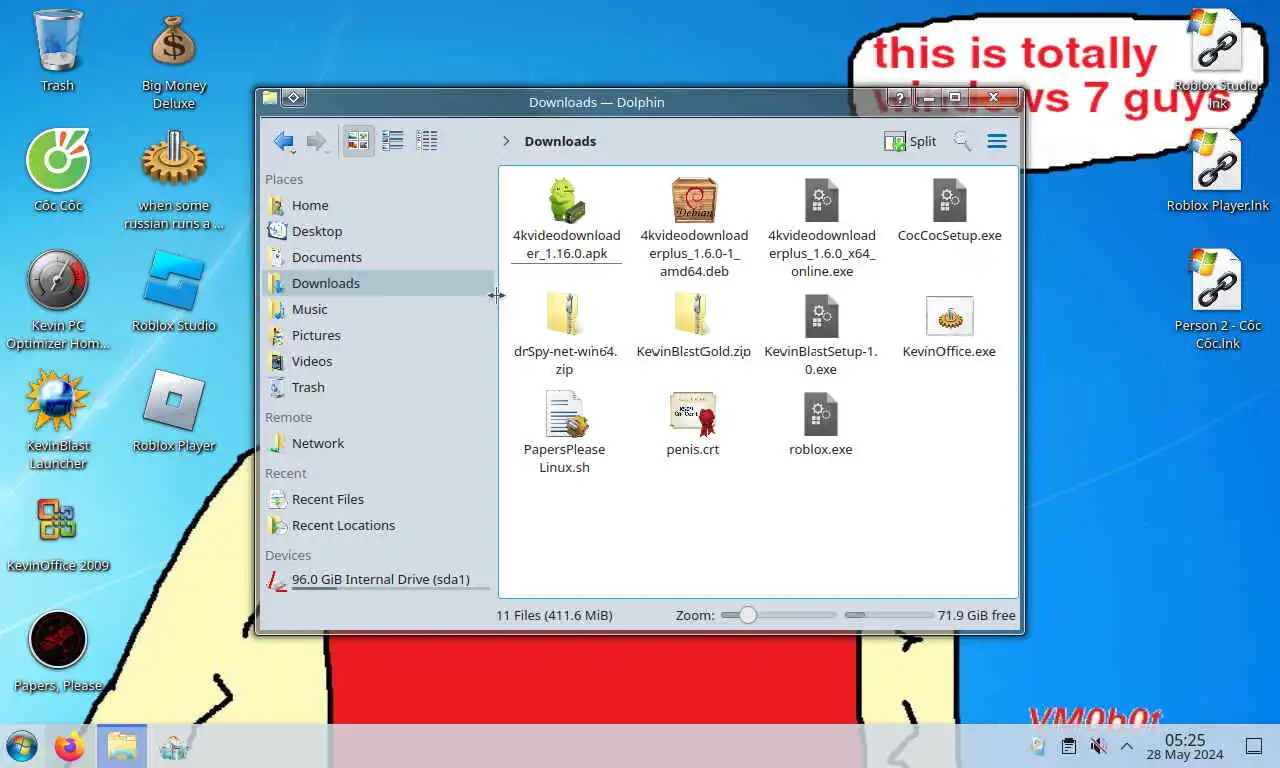Click the forward navigation arrow in Dolphin
This screenshot has width=1280, height=768.
tap(317, 141)
